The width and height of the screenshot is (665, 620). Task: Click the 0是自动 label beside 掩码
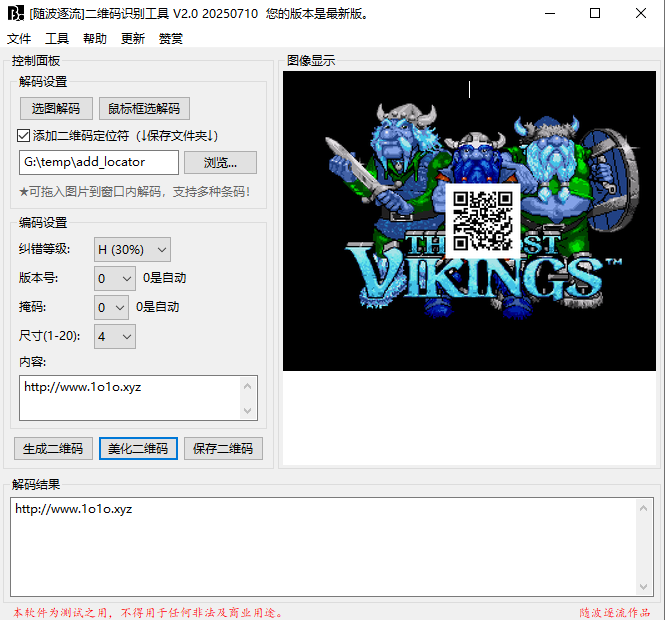click(x=157, y=307)
